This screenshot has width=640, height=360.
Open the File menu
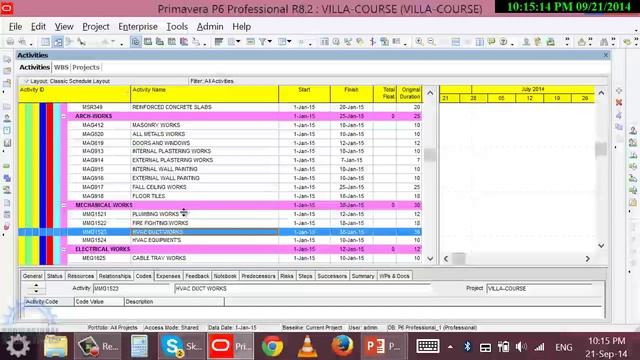point(16,27)
